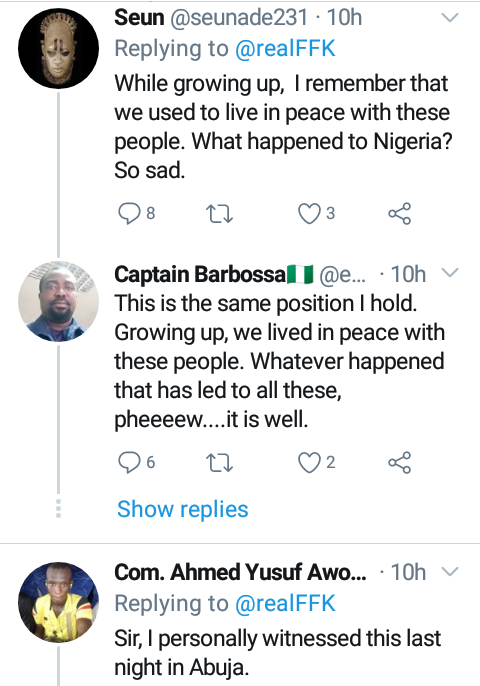Share Seun's tweet using share icon
The height and width of the screenshot is (686, 480).
pos(400,214)
